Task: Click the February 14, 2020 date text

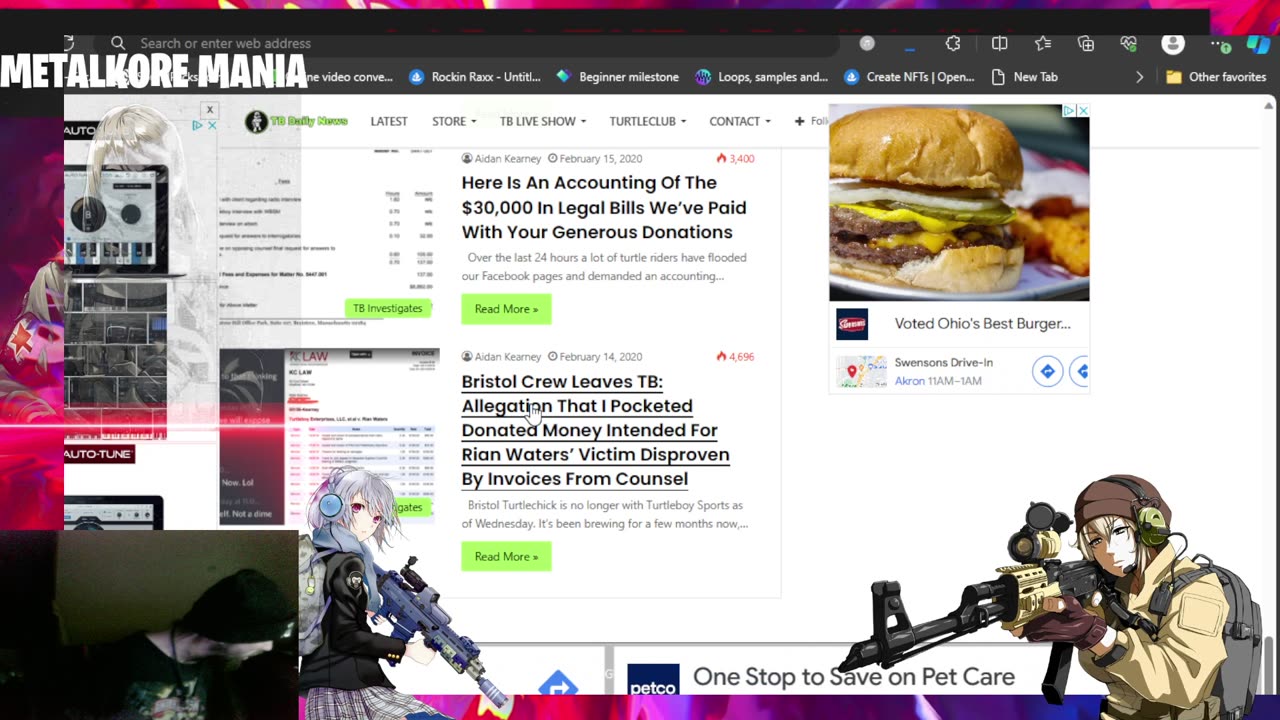Action: pos(601,357)
